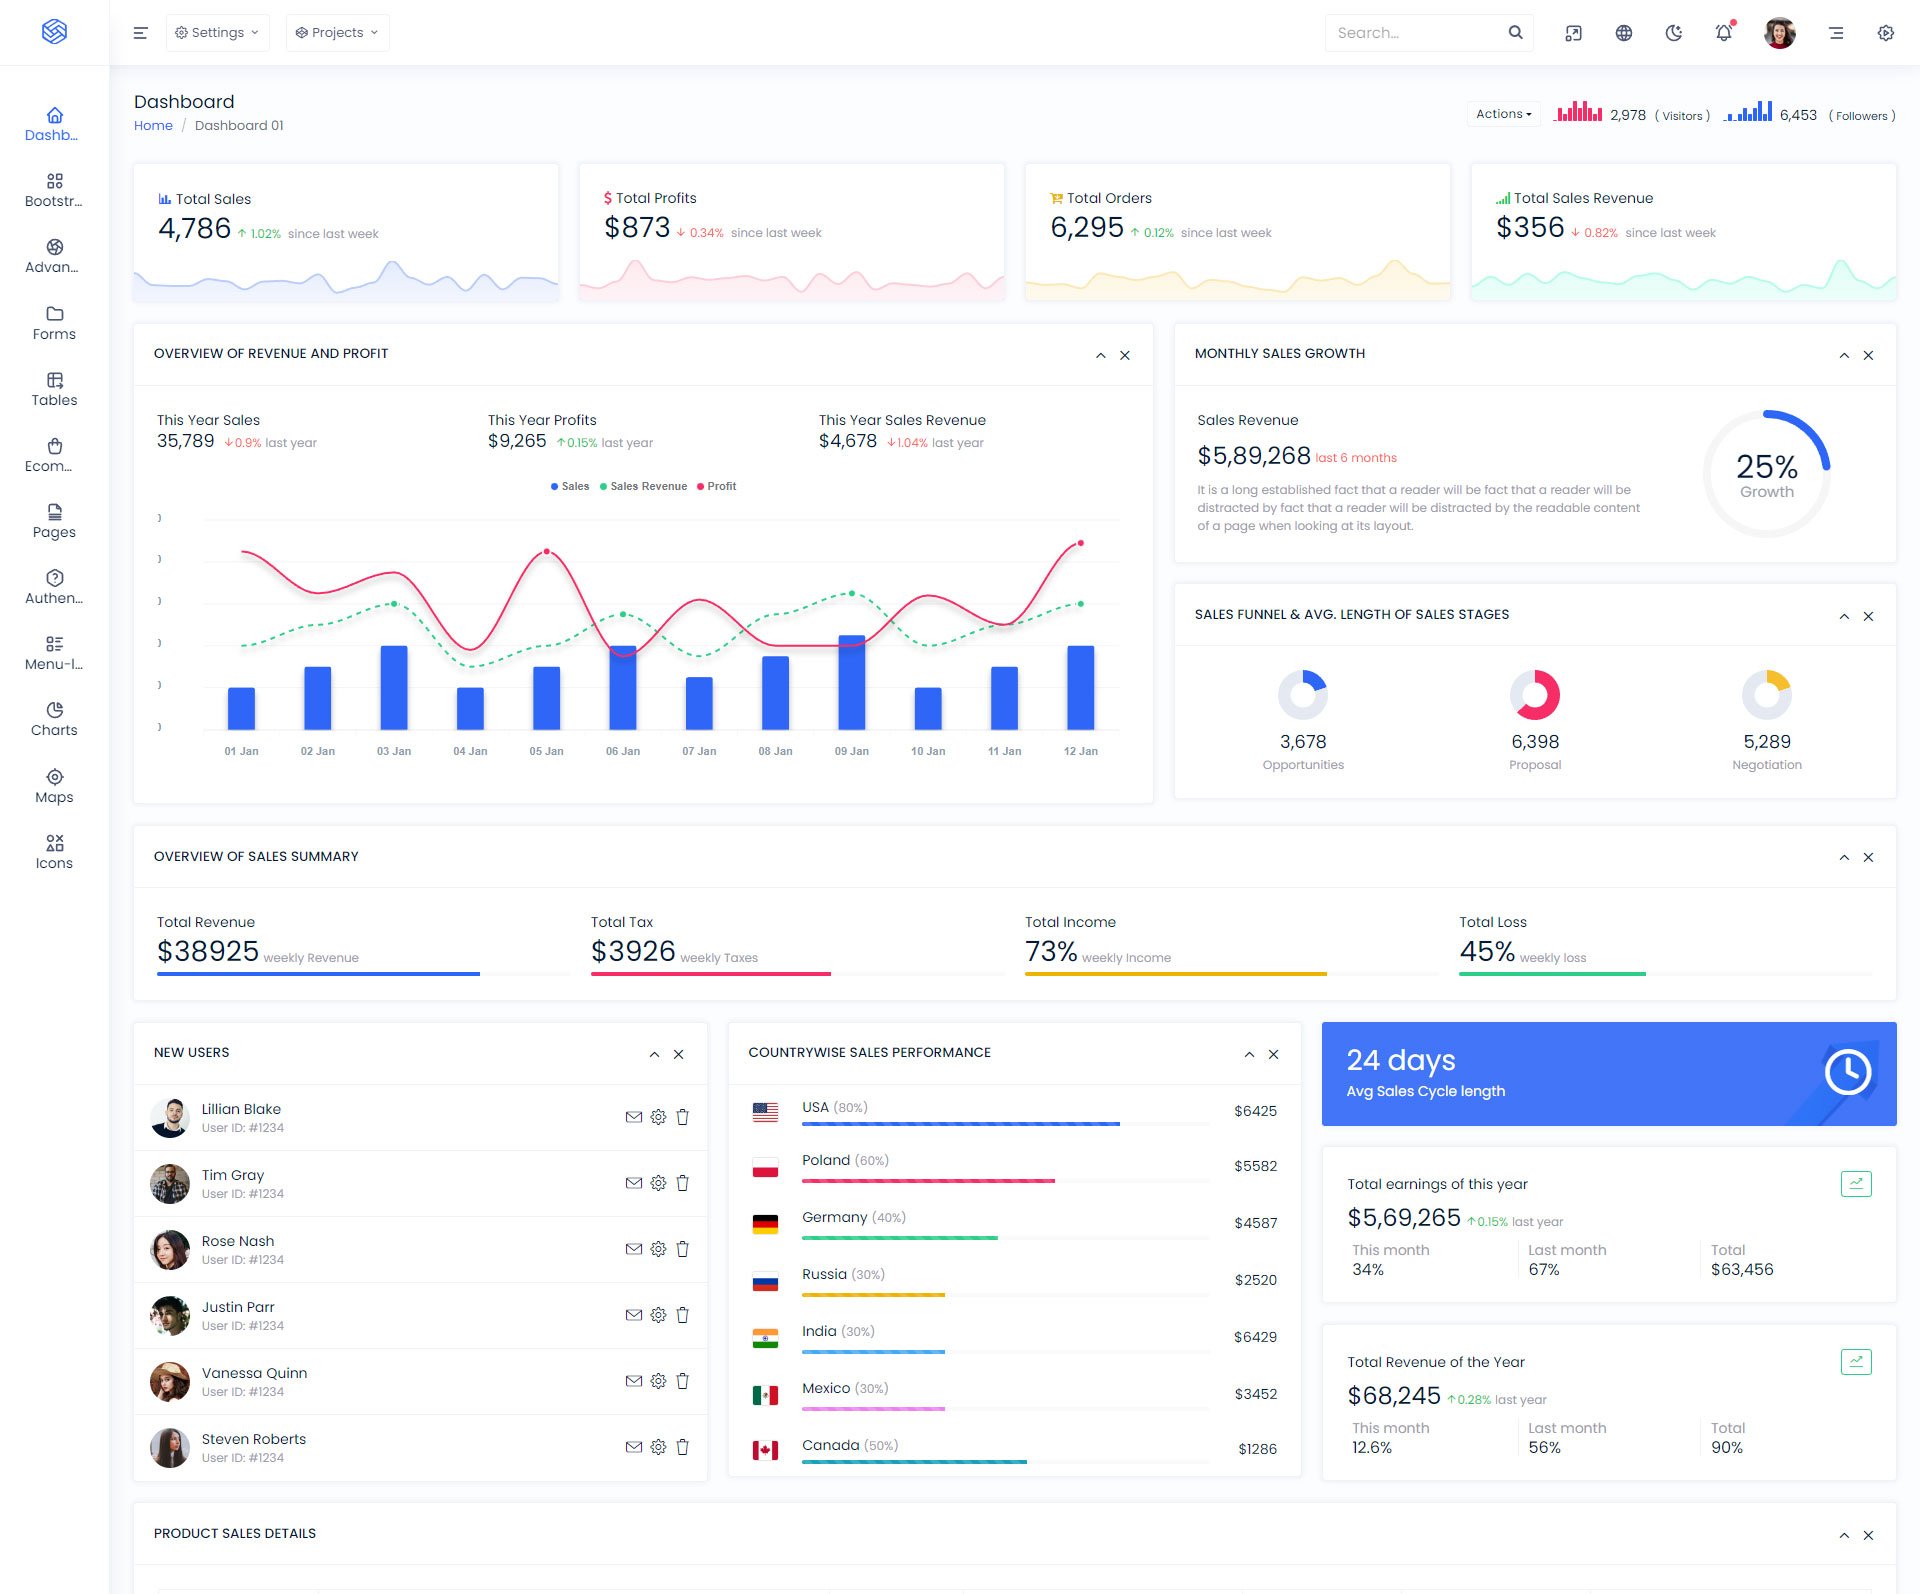Expand the Projects dropdown
The height and width of the screenshot is (1594, 1920).
coord(337,33)
